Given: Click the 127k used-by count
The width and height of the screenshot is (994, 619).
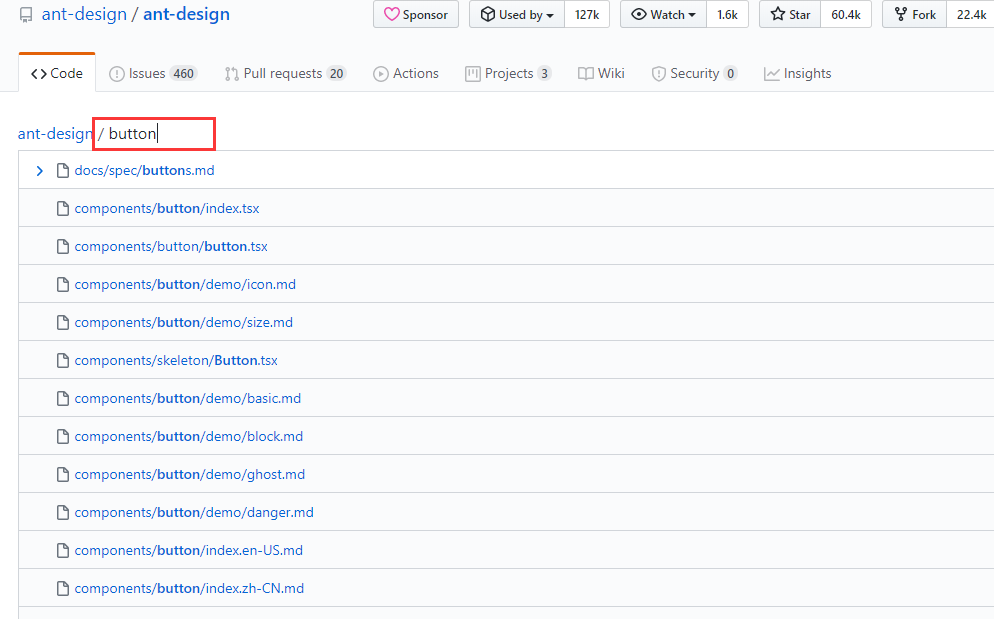Looking at the screenshot, I should coord(587,15).
